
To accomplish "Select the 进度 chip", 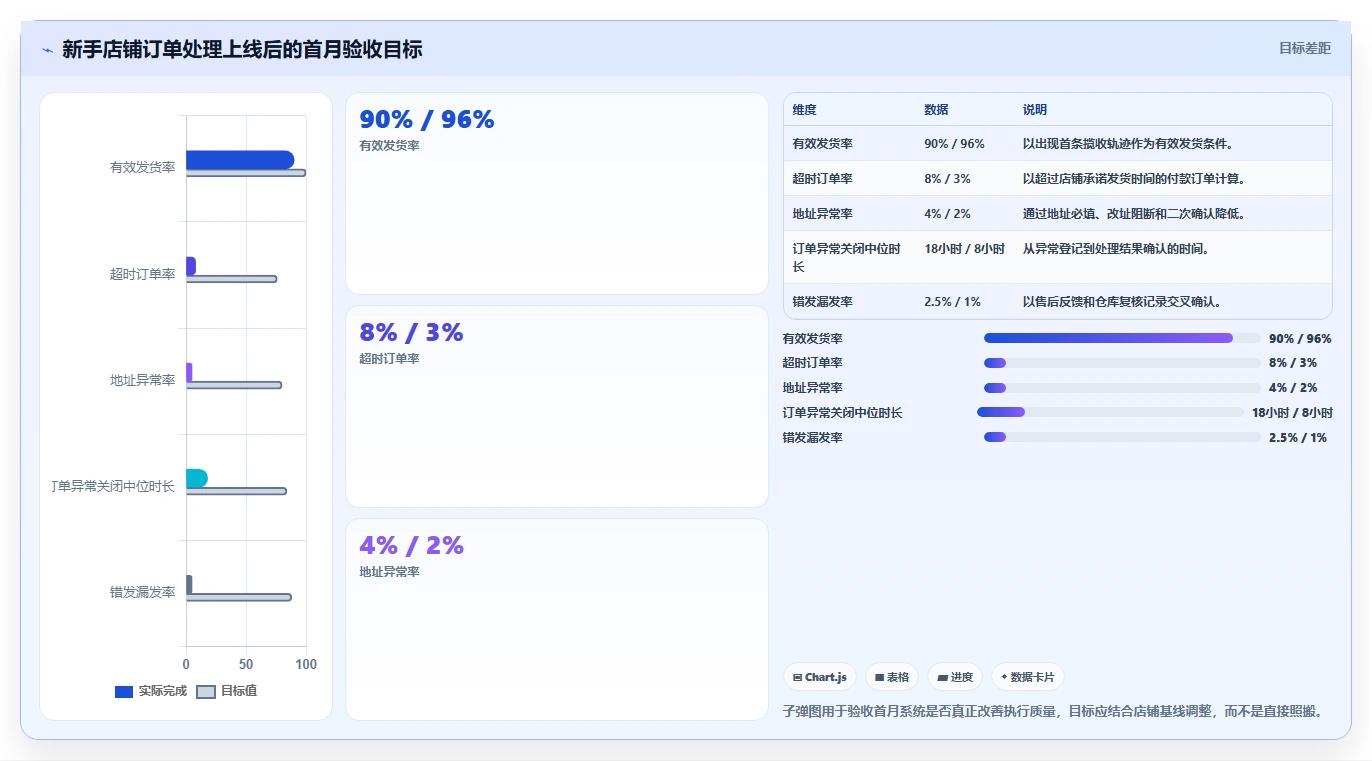I will point(955,677).
